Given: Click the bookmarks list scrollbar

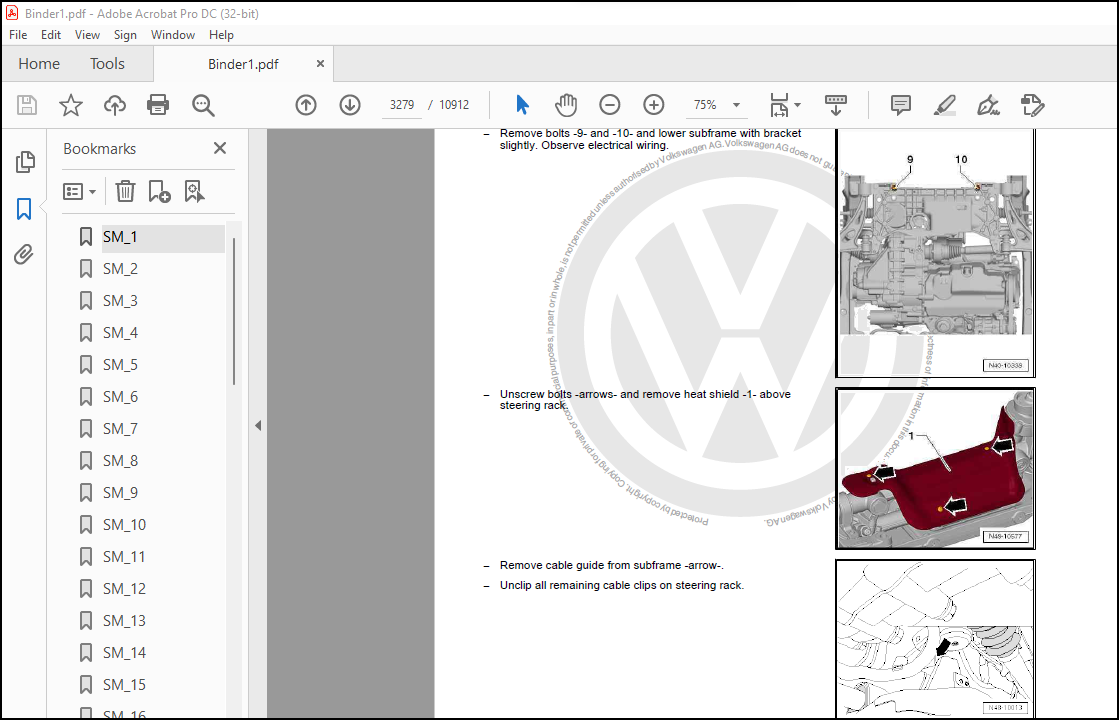Looking at the screenshot, I should tap(233, 311).
